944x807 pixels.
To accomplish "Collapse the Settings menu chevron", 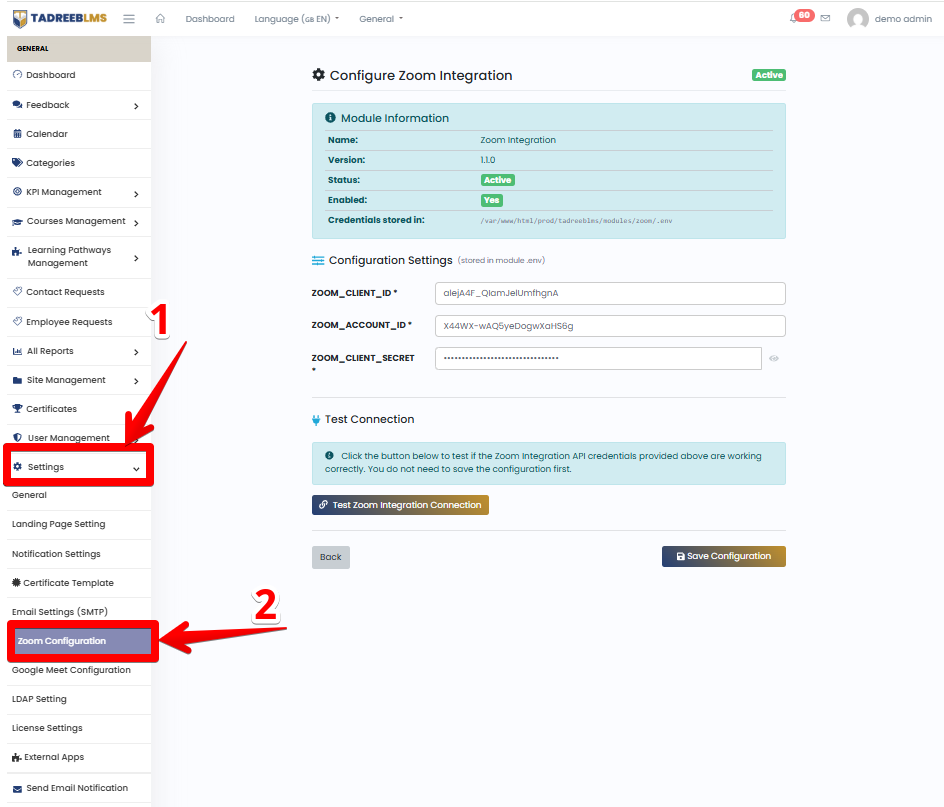I will 136,469.
